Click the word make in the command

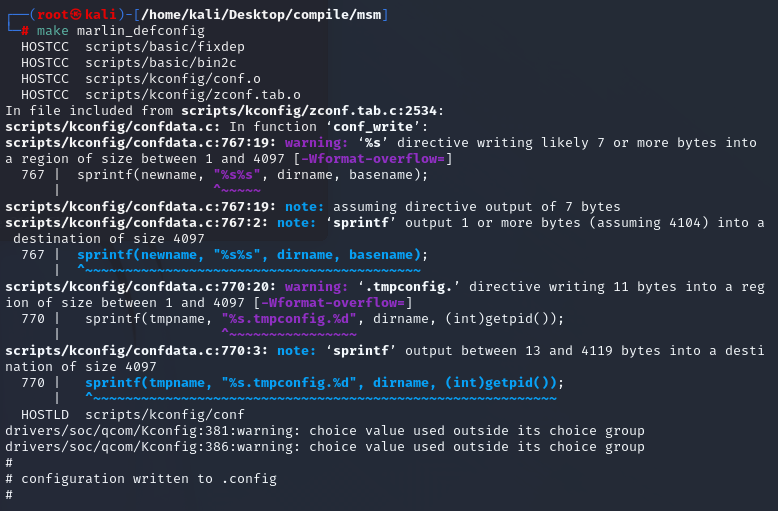[x=53, y=31]
